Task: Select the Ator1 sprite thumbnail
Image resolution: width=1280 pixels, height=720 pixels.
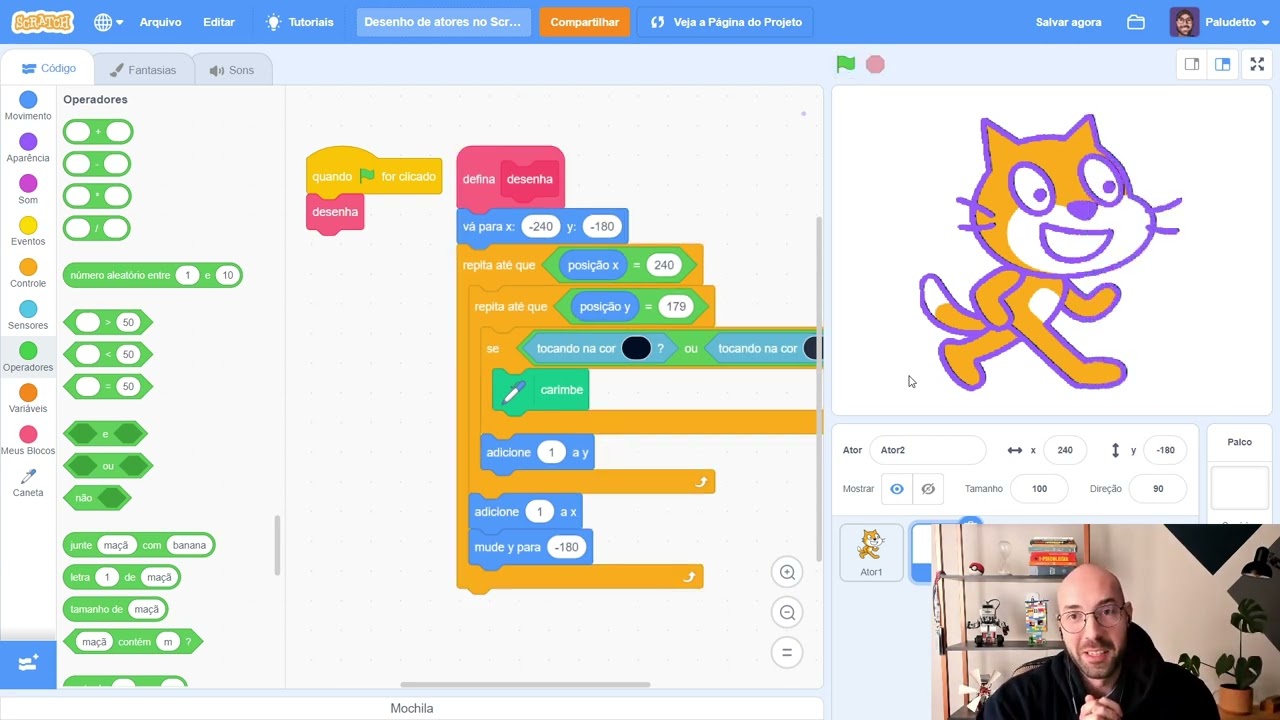Action: 871,553
